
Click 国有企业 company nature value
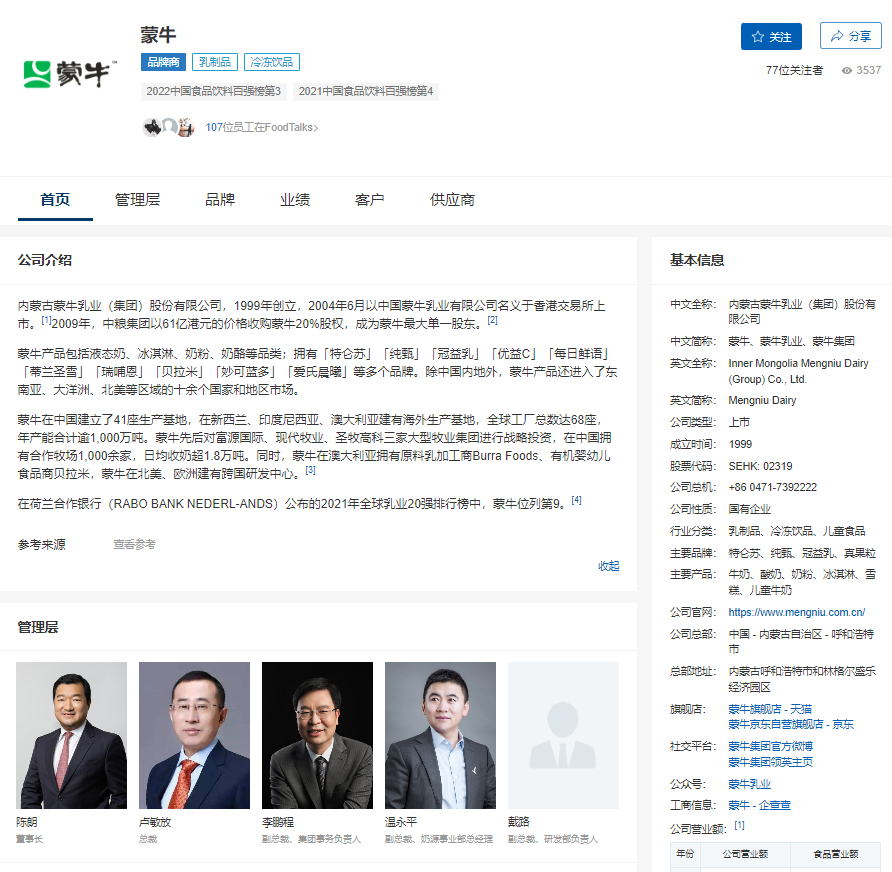click(x=749, y=509)
